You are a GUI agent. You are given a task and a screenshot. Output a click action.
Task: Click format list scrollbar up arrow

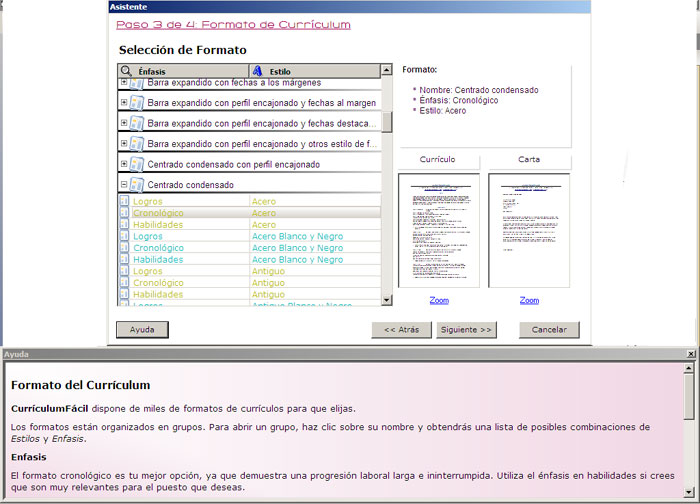[x=387, y=70]
